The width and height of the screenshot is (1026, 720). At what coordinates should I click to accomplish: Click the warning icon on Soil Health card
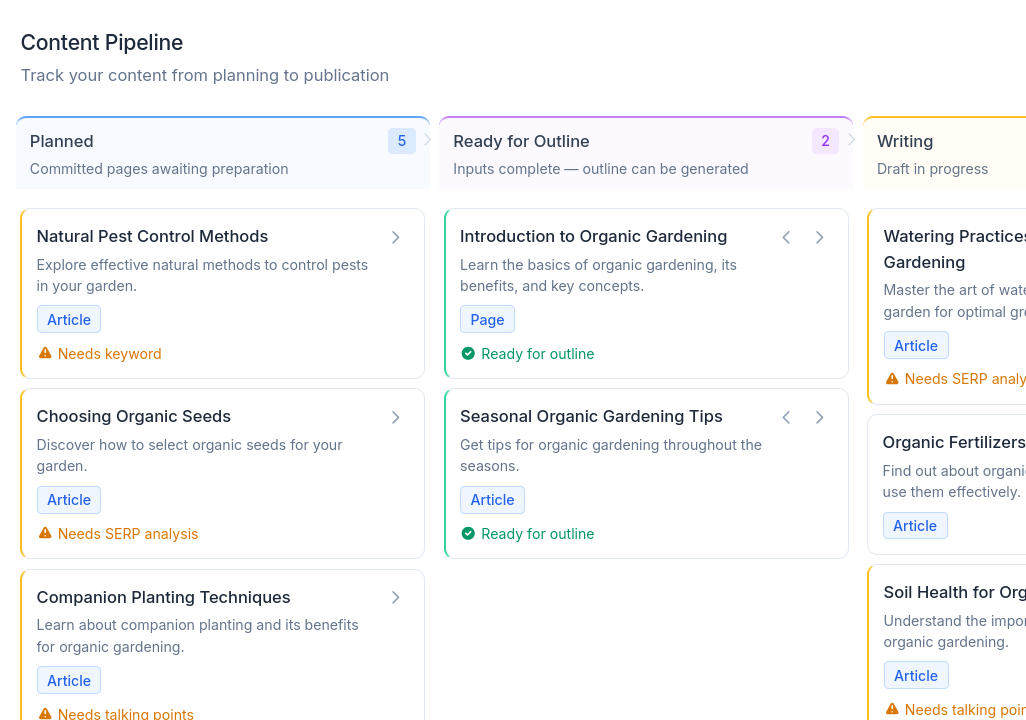click(x=892, y=709)
